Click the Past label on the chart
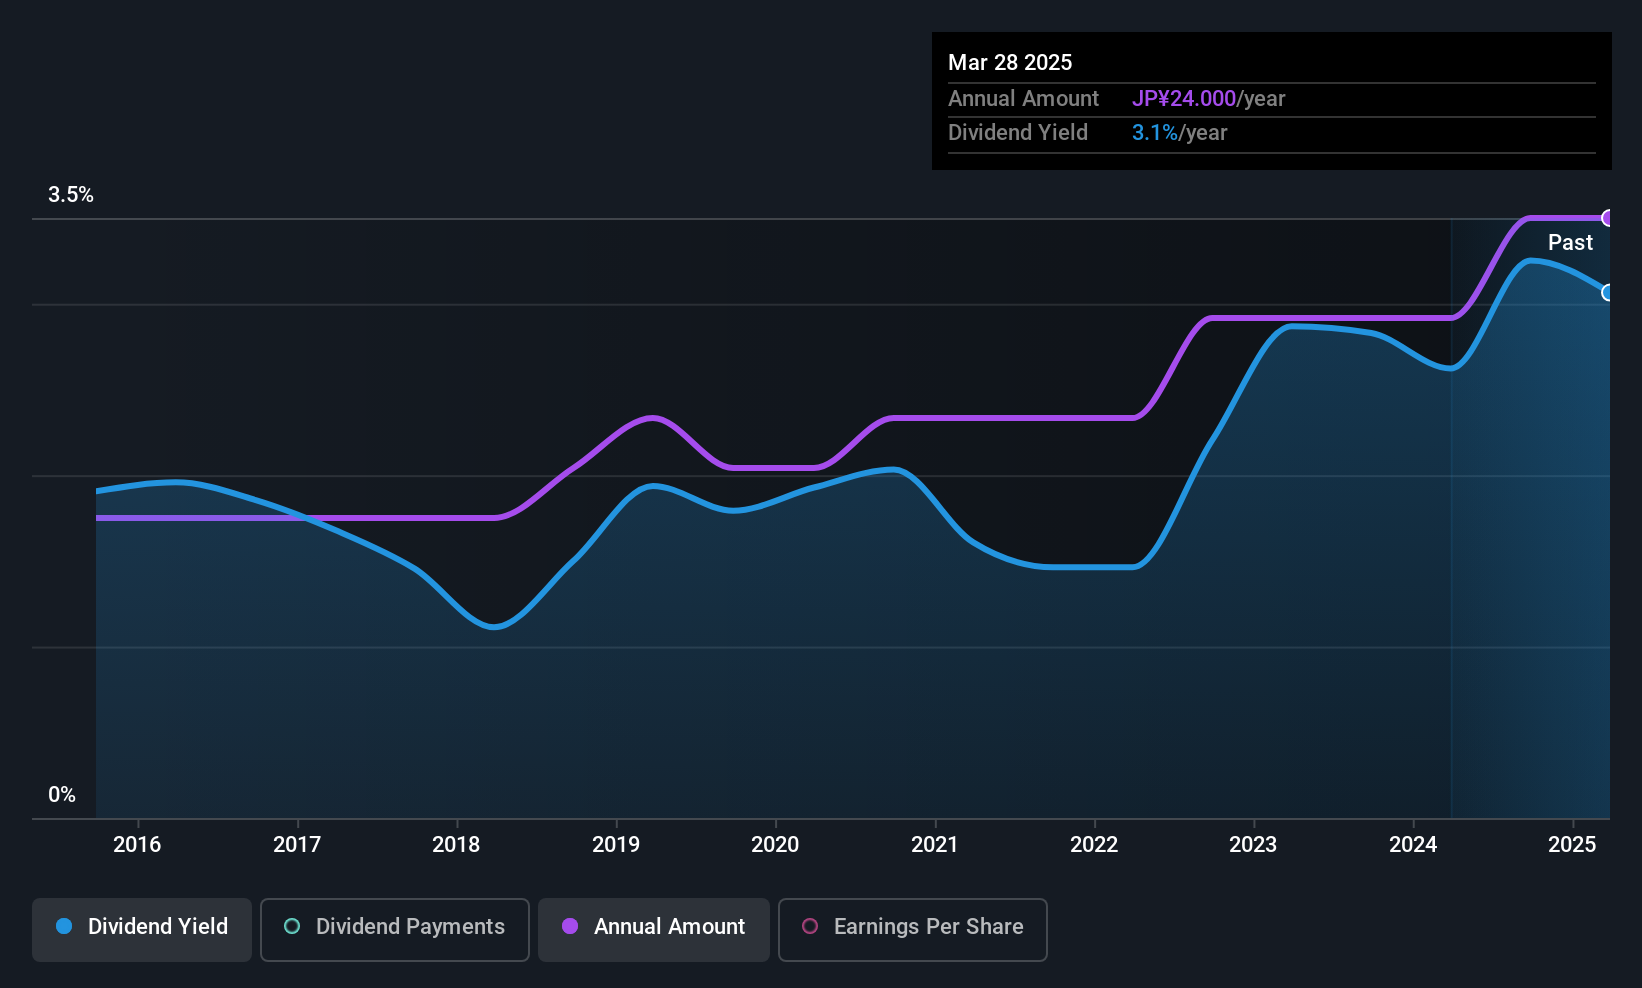Image resolution: width=1642 pixels, height=988 pixels. pyautogui.click(x=1570, y=243)
